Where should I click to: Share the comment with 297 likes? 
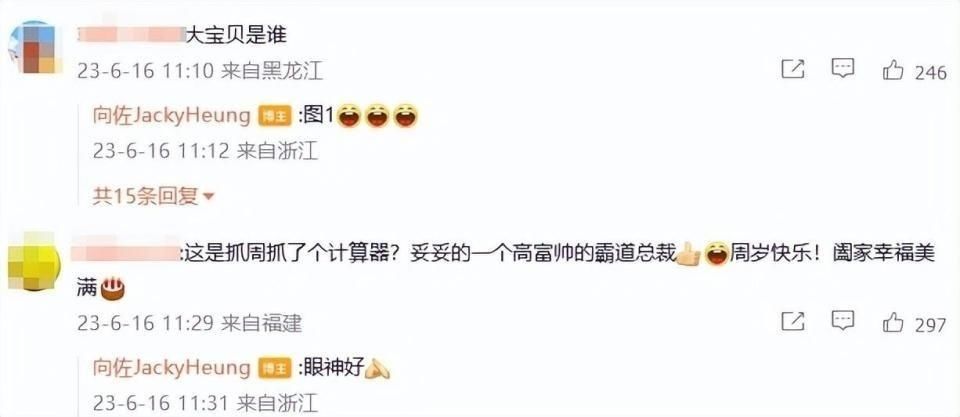pos(793,321)
